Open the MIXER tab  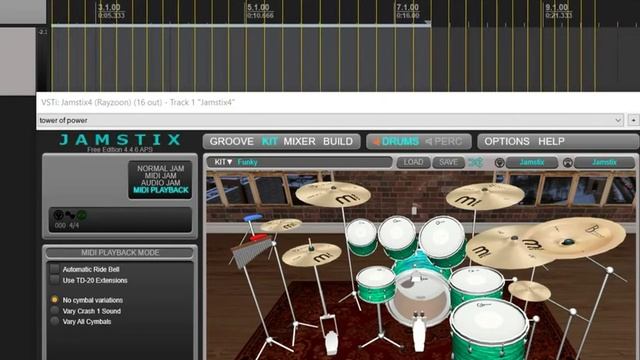pyautogui.click(x=300, y=141)
